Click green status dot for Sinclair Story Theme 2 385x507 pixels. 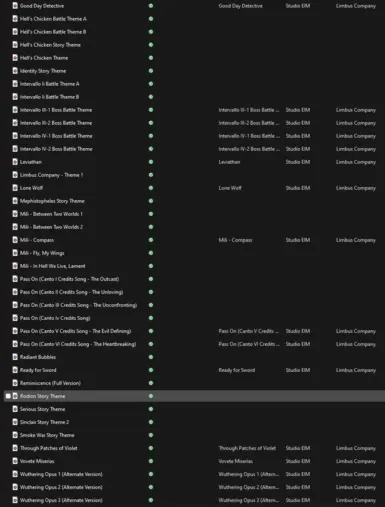[151, 422]
